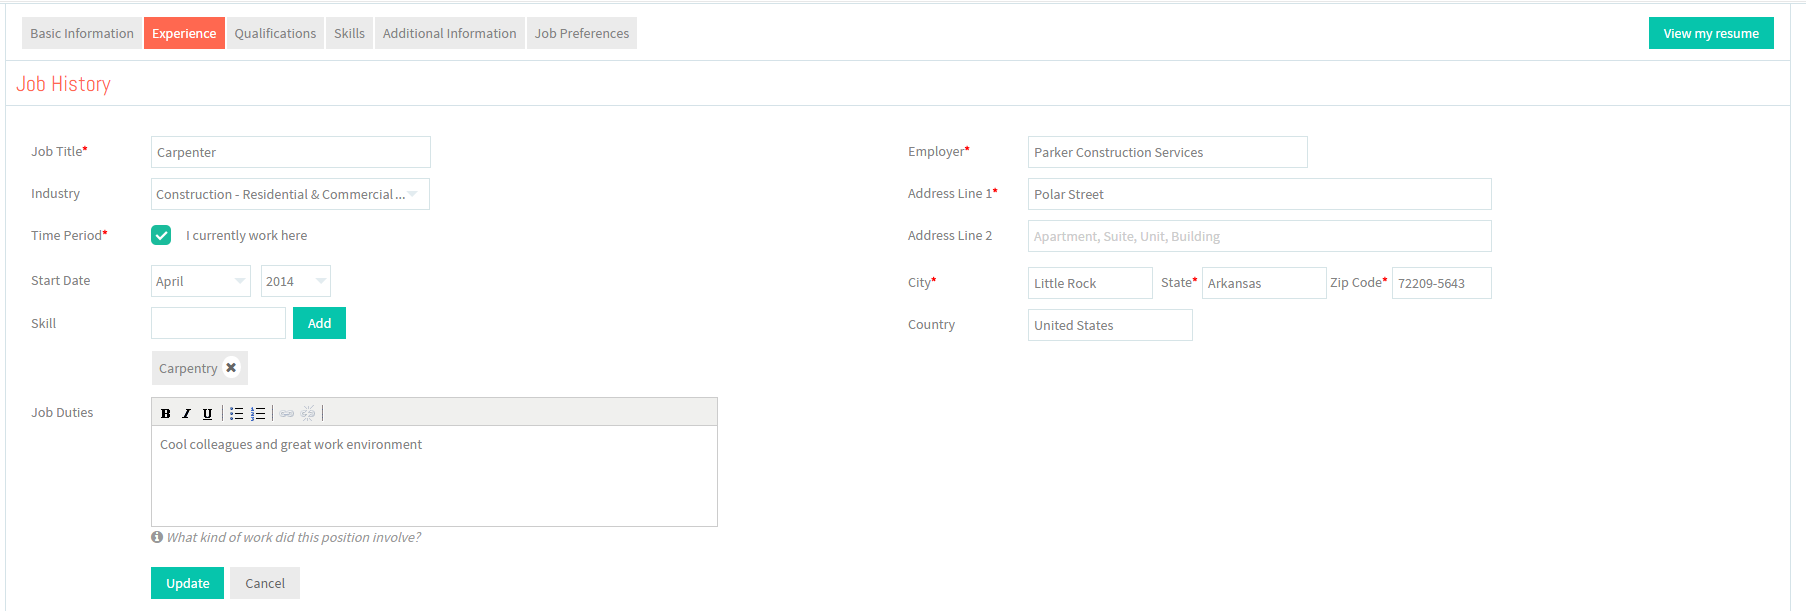Click the info icon below Job Duties
Viewport: 1806px width, 611px height.
coord(157,537)
